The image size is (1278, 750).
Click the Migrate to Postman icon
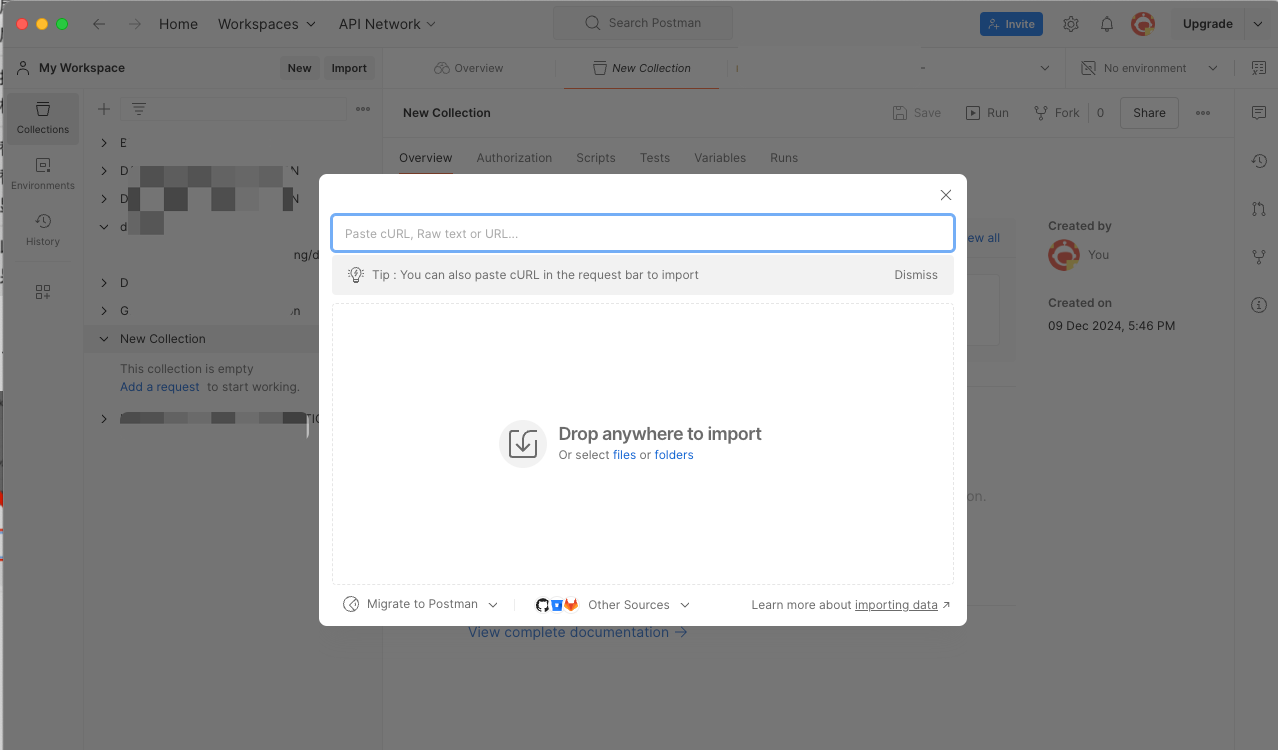tap(351, 605)
